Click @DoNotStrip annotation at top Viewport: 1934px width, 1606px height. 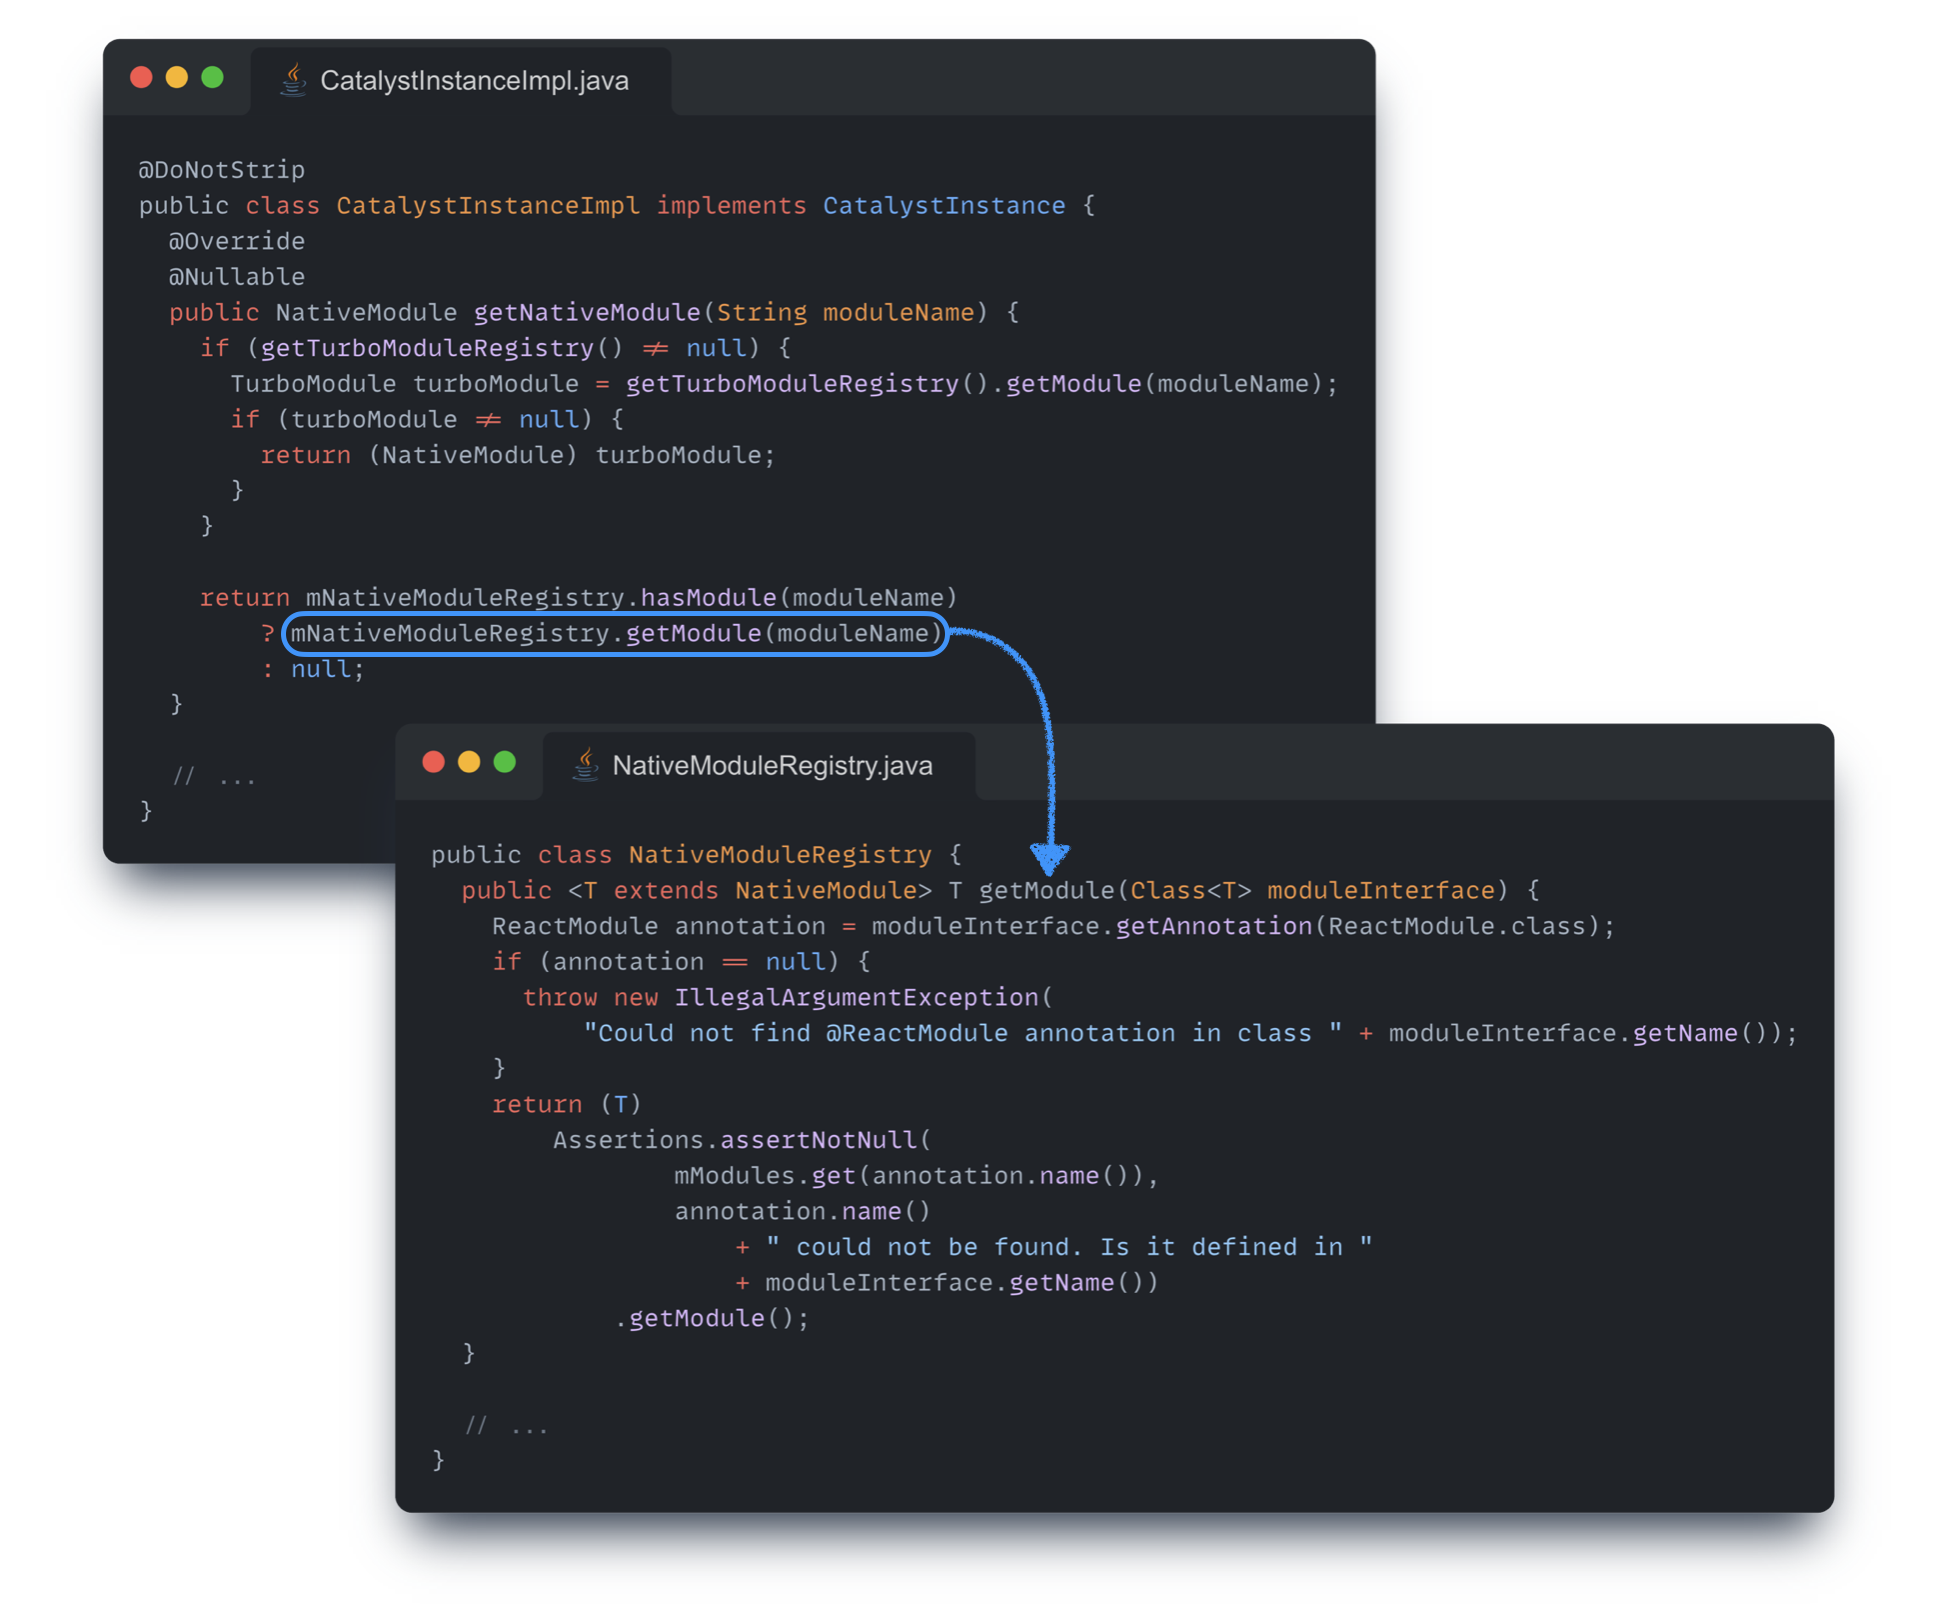coord(221,169)
